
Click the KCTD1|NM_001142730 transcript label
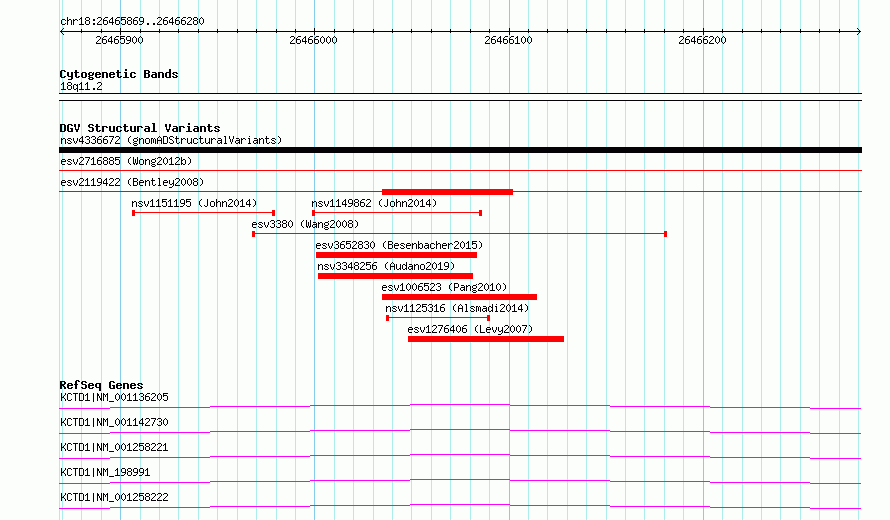pos(114,422)
